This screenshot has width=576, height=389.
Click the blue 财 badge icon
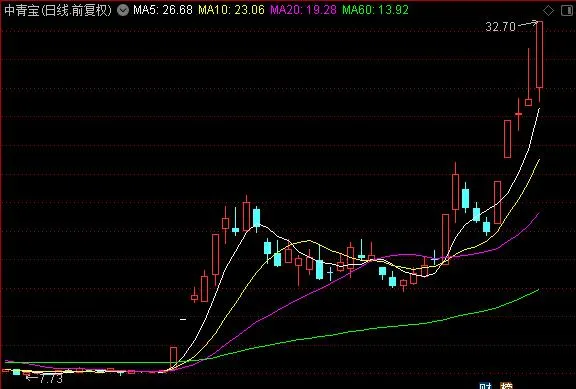pos(486,386)
